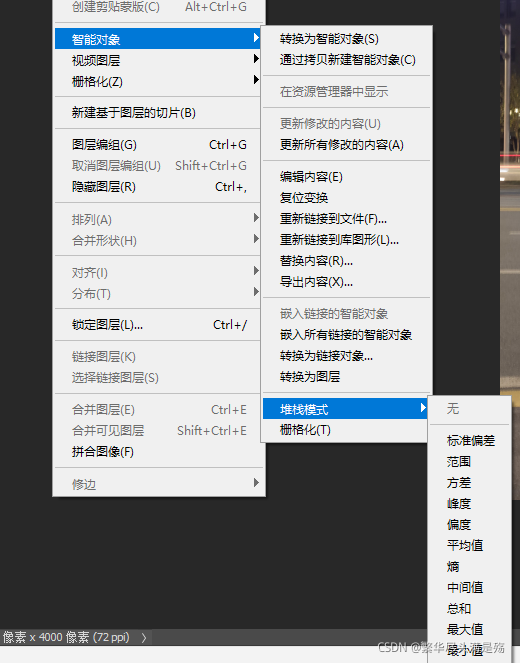
Task: Click 更新修改的内容(U)
Action: [x=346, y=124]
